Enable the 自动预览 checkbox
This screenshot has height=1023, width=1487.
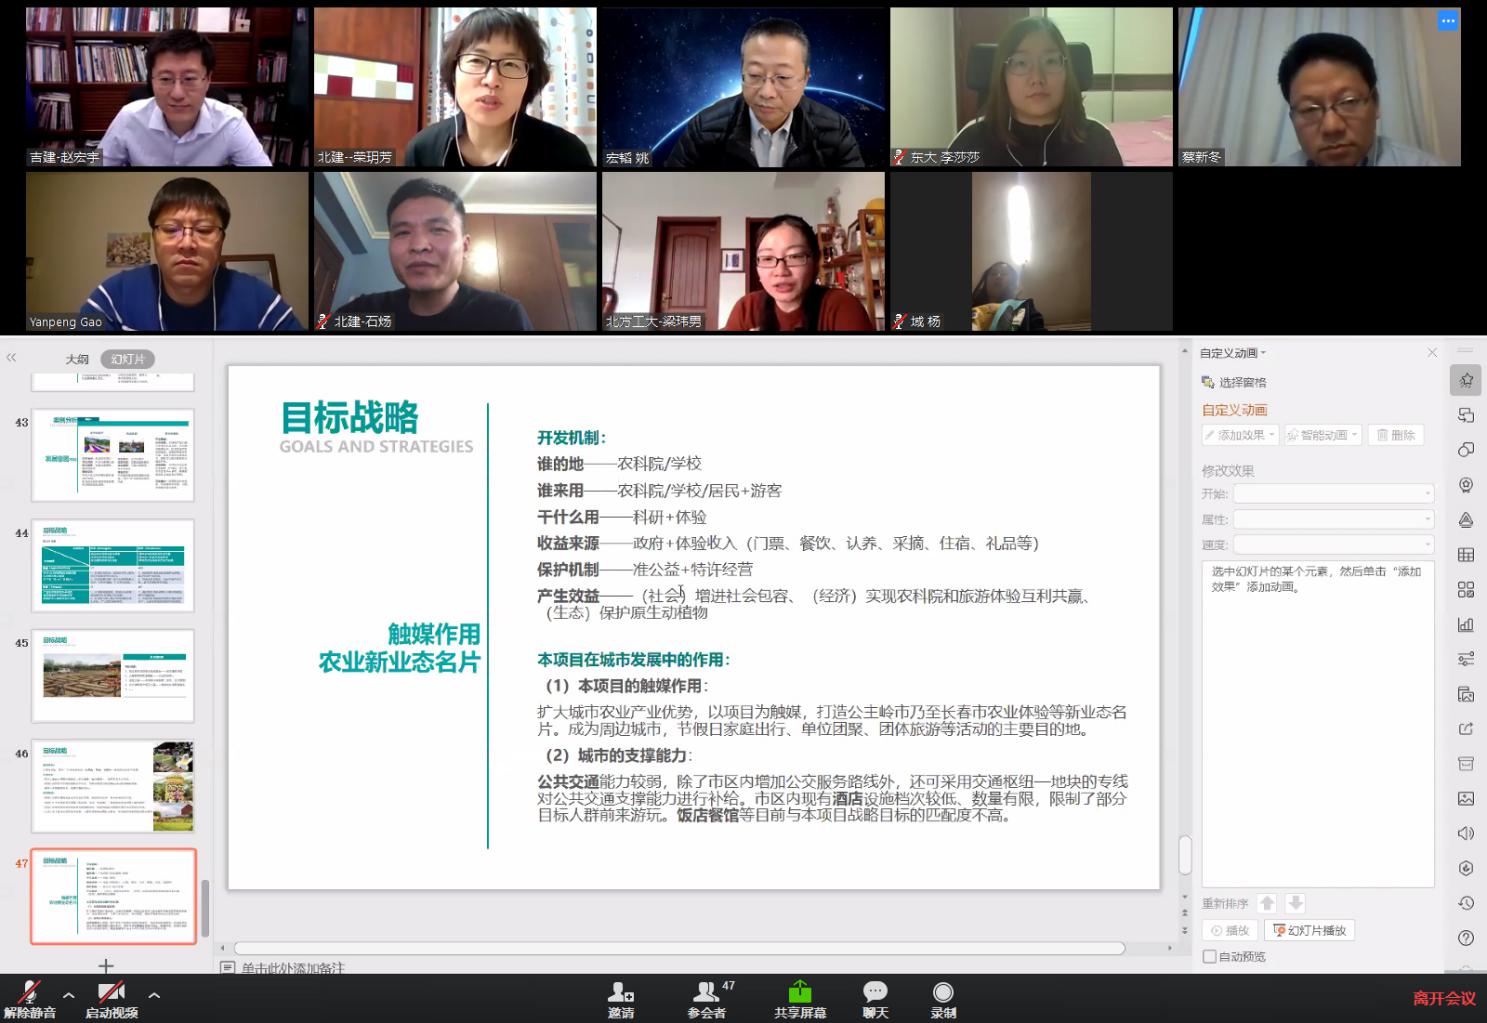pyautogui.click(x=1210, y=957)
